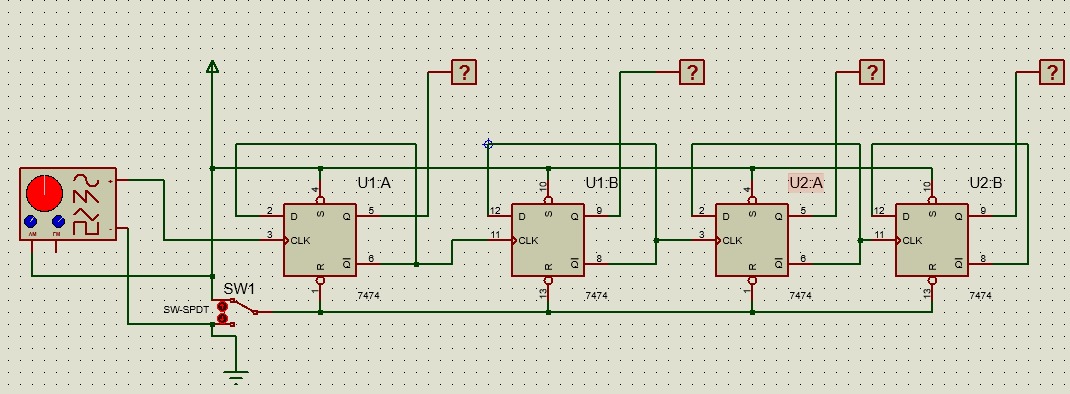Screen dimensions: 1070x394
Task: Click the wire junction dot after U1:A pin 6
Action: point(416,264)
